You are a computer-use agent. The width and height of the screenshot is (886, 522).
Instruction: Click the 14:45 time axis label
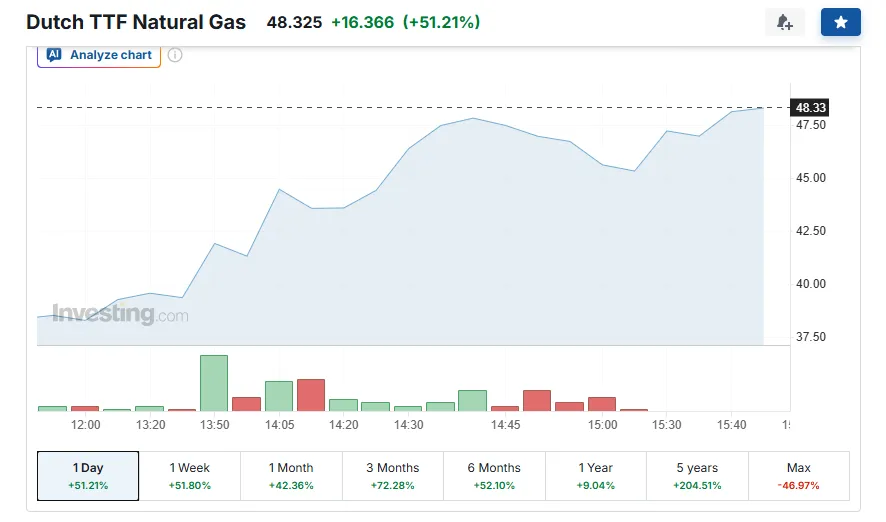(505, 425)
